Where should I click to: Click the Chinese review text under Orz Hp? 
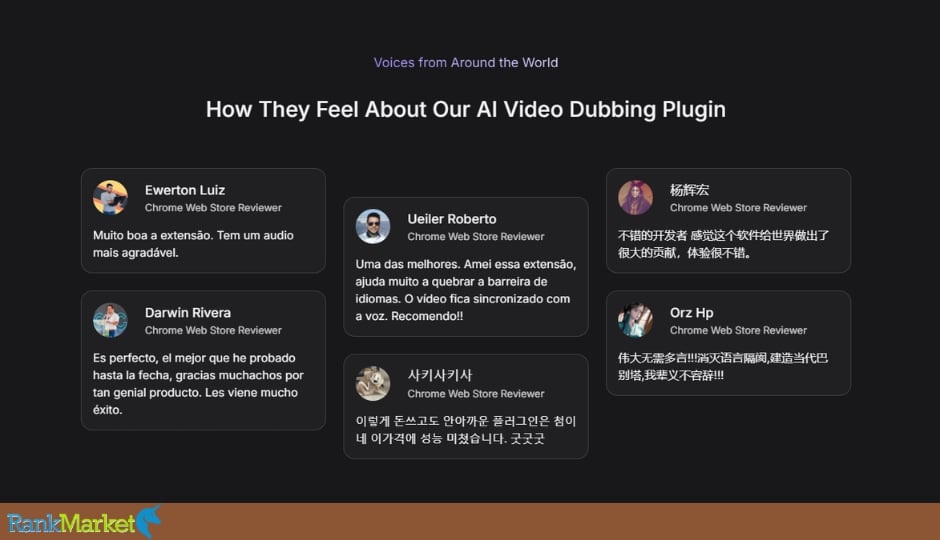coord(723,366)
